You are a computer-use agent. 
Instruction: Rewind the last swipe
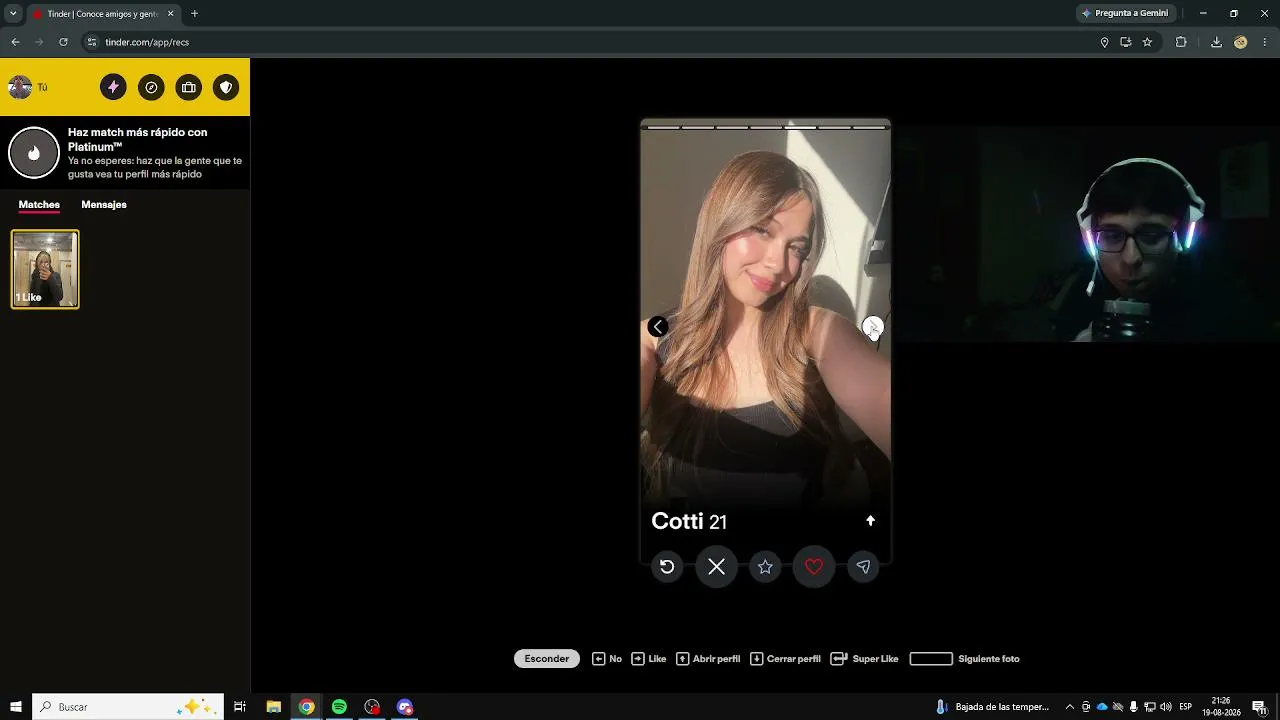click(x=667, y=567)
